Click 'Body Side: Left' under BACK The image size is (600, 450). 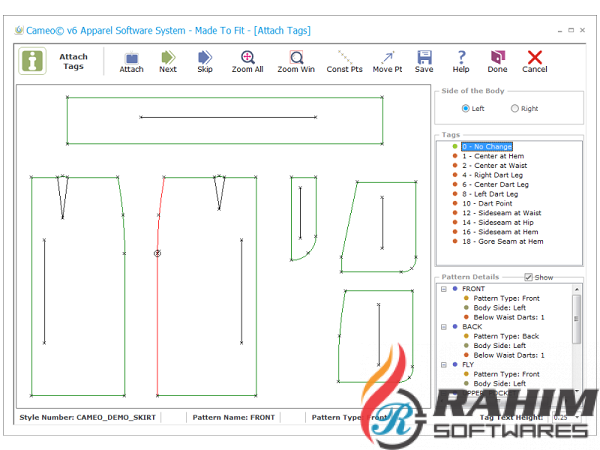click(x=500, y=346)
